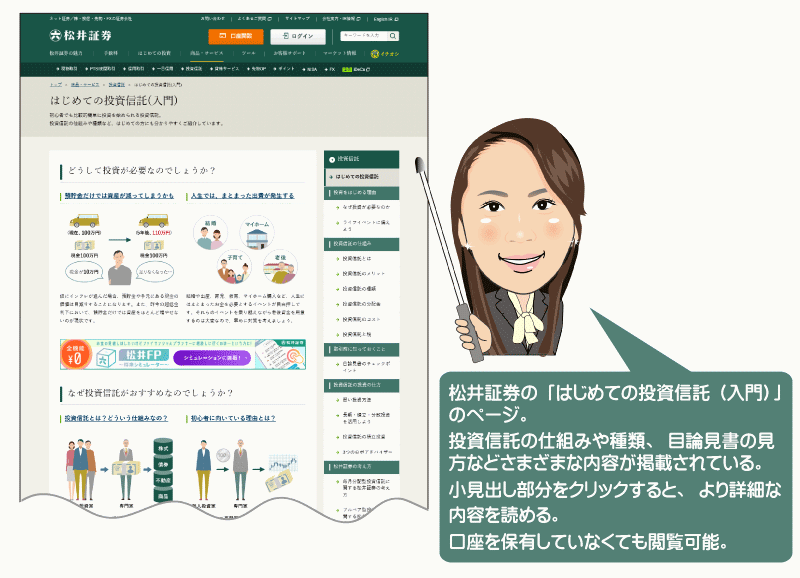Open sidebar item 投資信託と税

(357, 335)
